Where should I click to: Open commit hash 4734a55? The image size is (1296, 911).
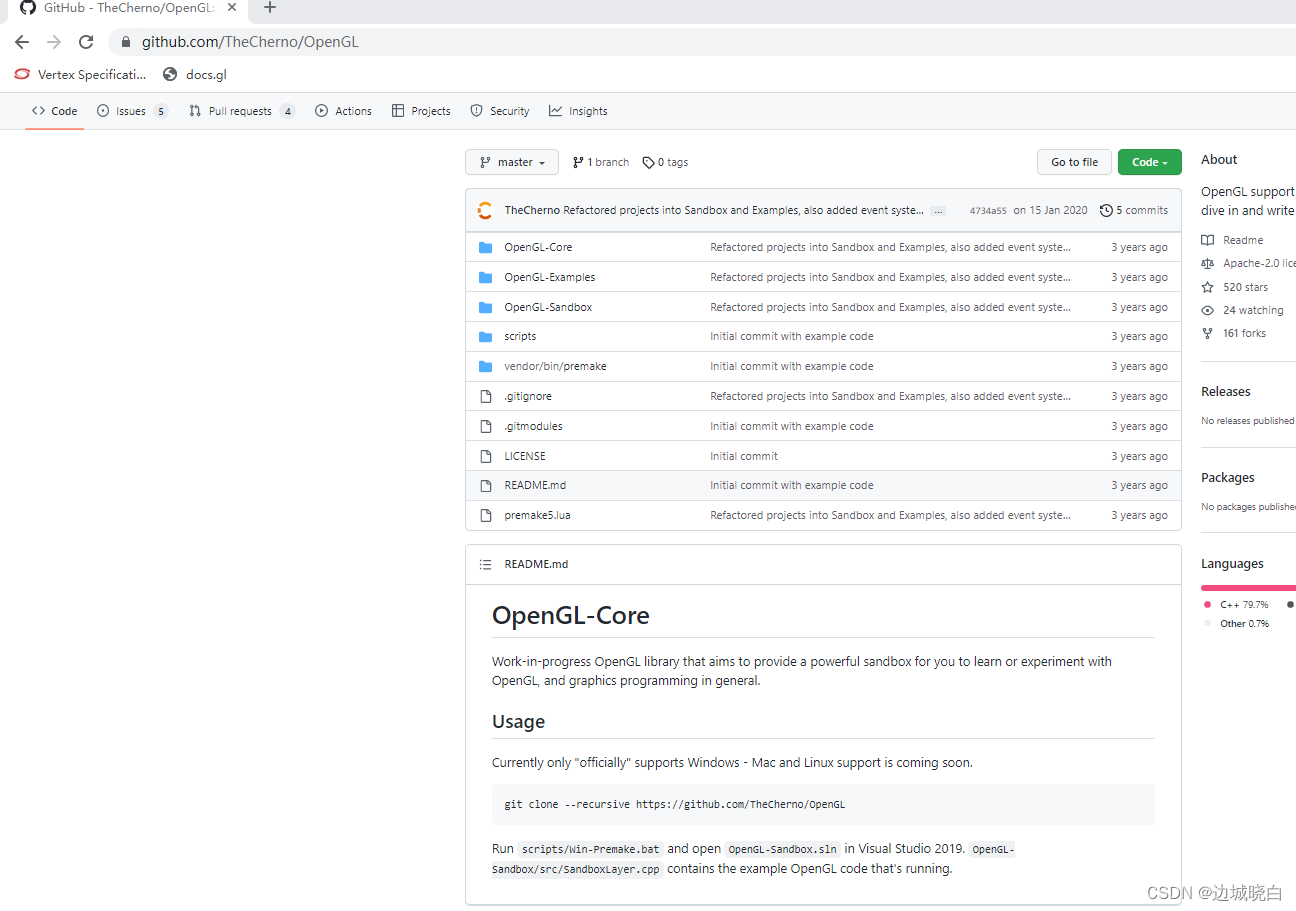[988, 211]
